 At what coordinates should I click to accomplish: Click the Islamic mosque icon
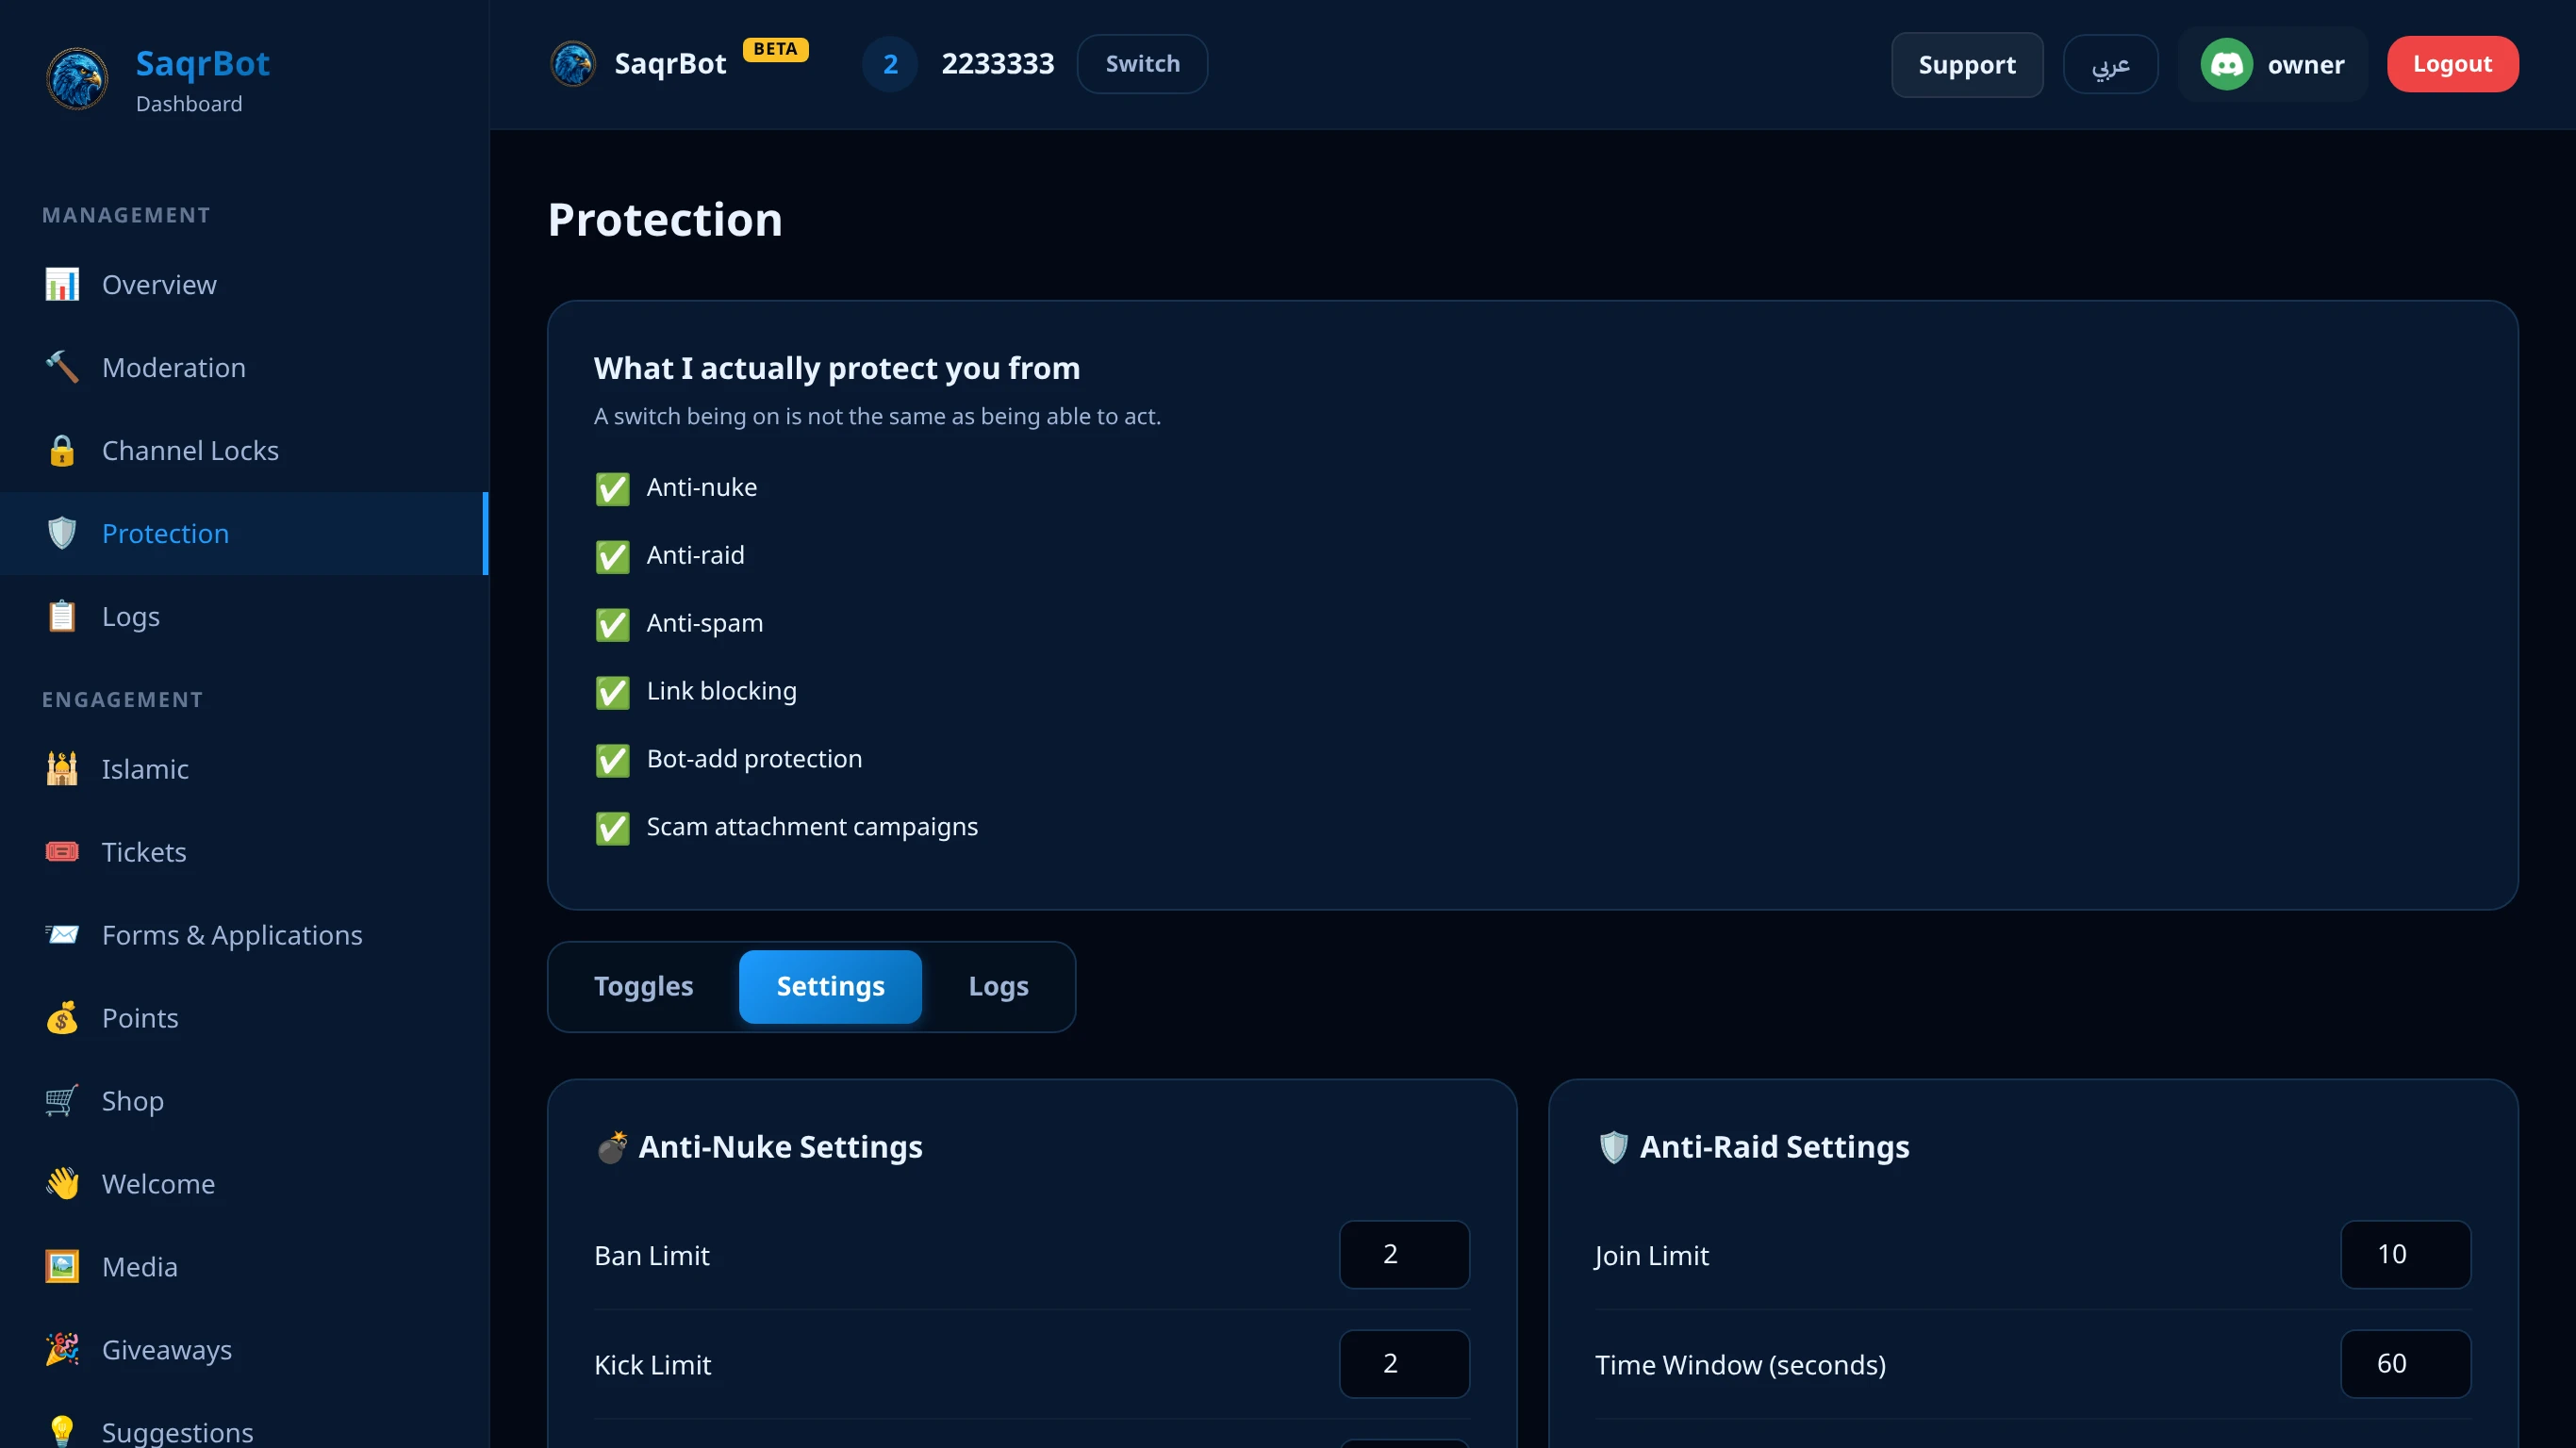click(x=62, y=769)
